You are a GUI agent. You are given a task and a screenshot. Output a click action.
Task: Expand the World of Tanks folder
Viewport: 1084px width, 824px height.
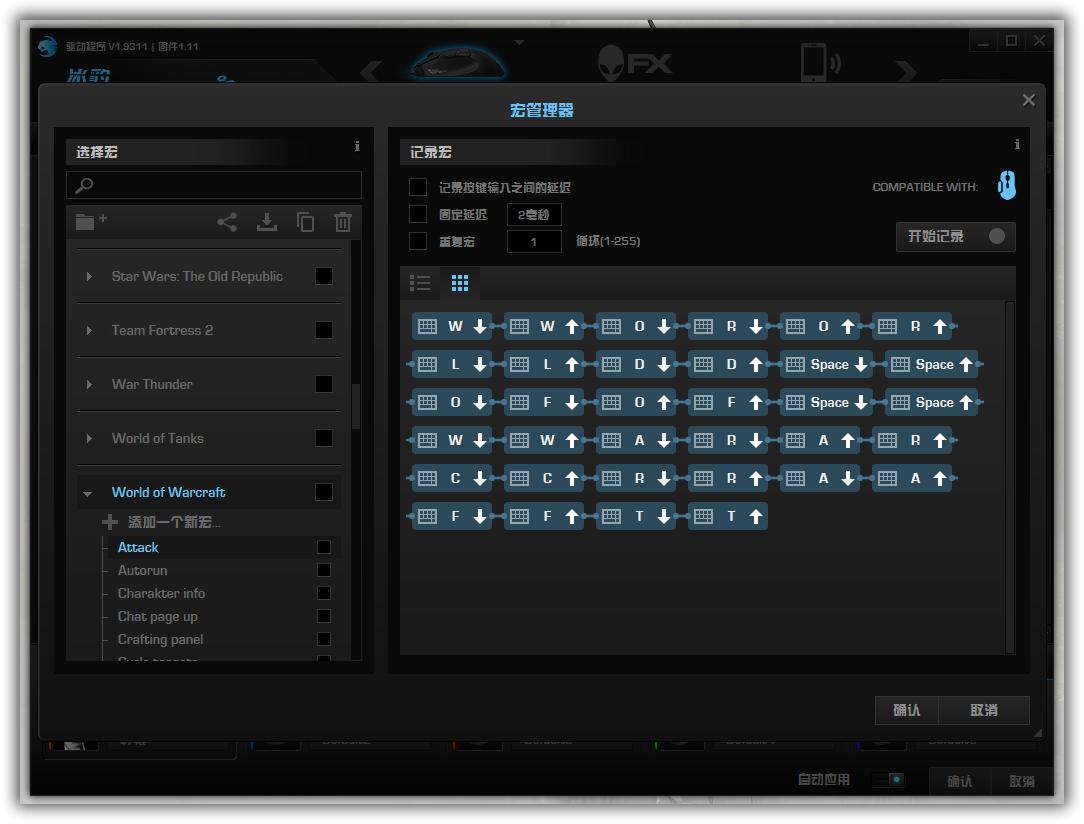coord(88,438)
